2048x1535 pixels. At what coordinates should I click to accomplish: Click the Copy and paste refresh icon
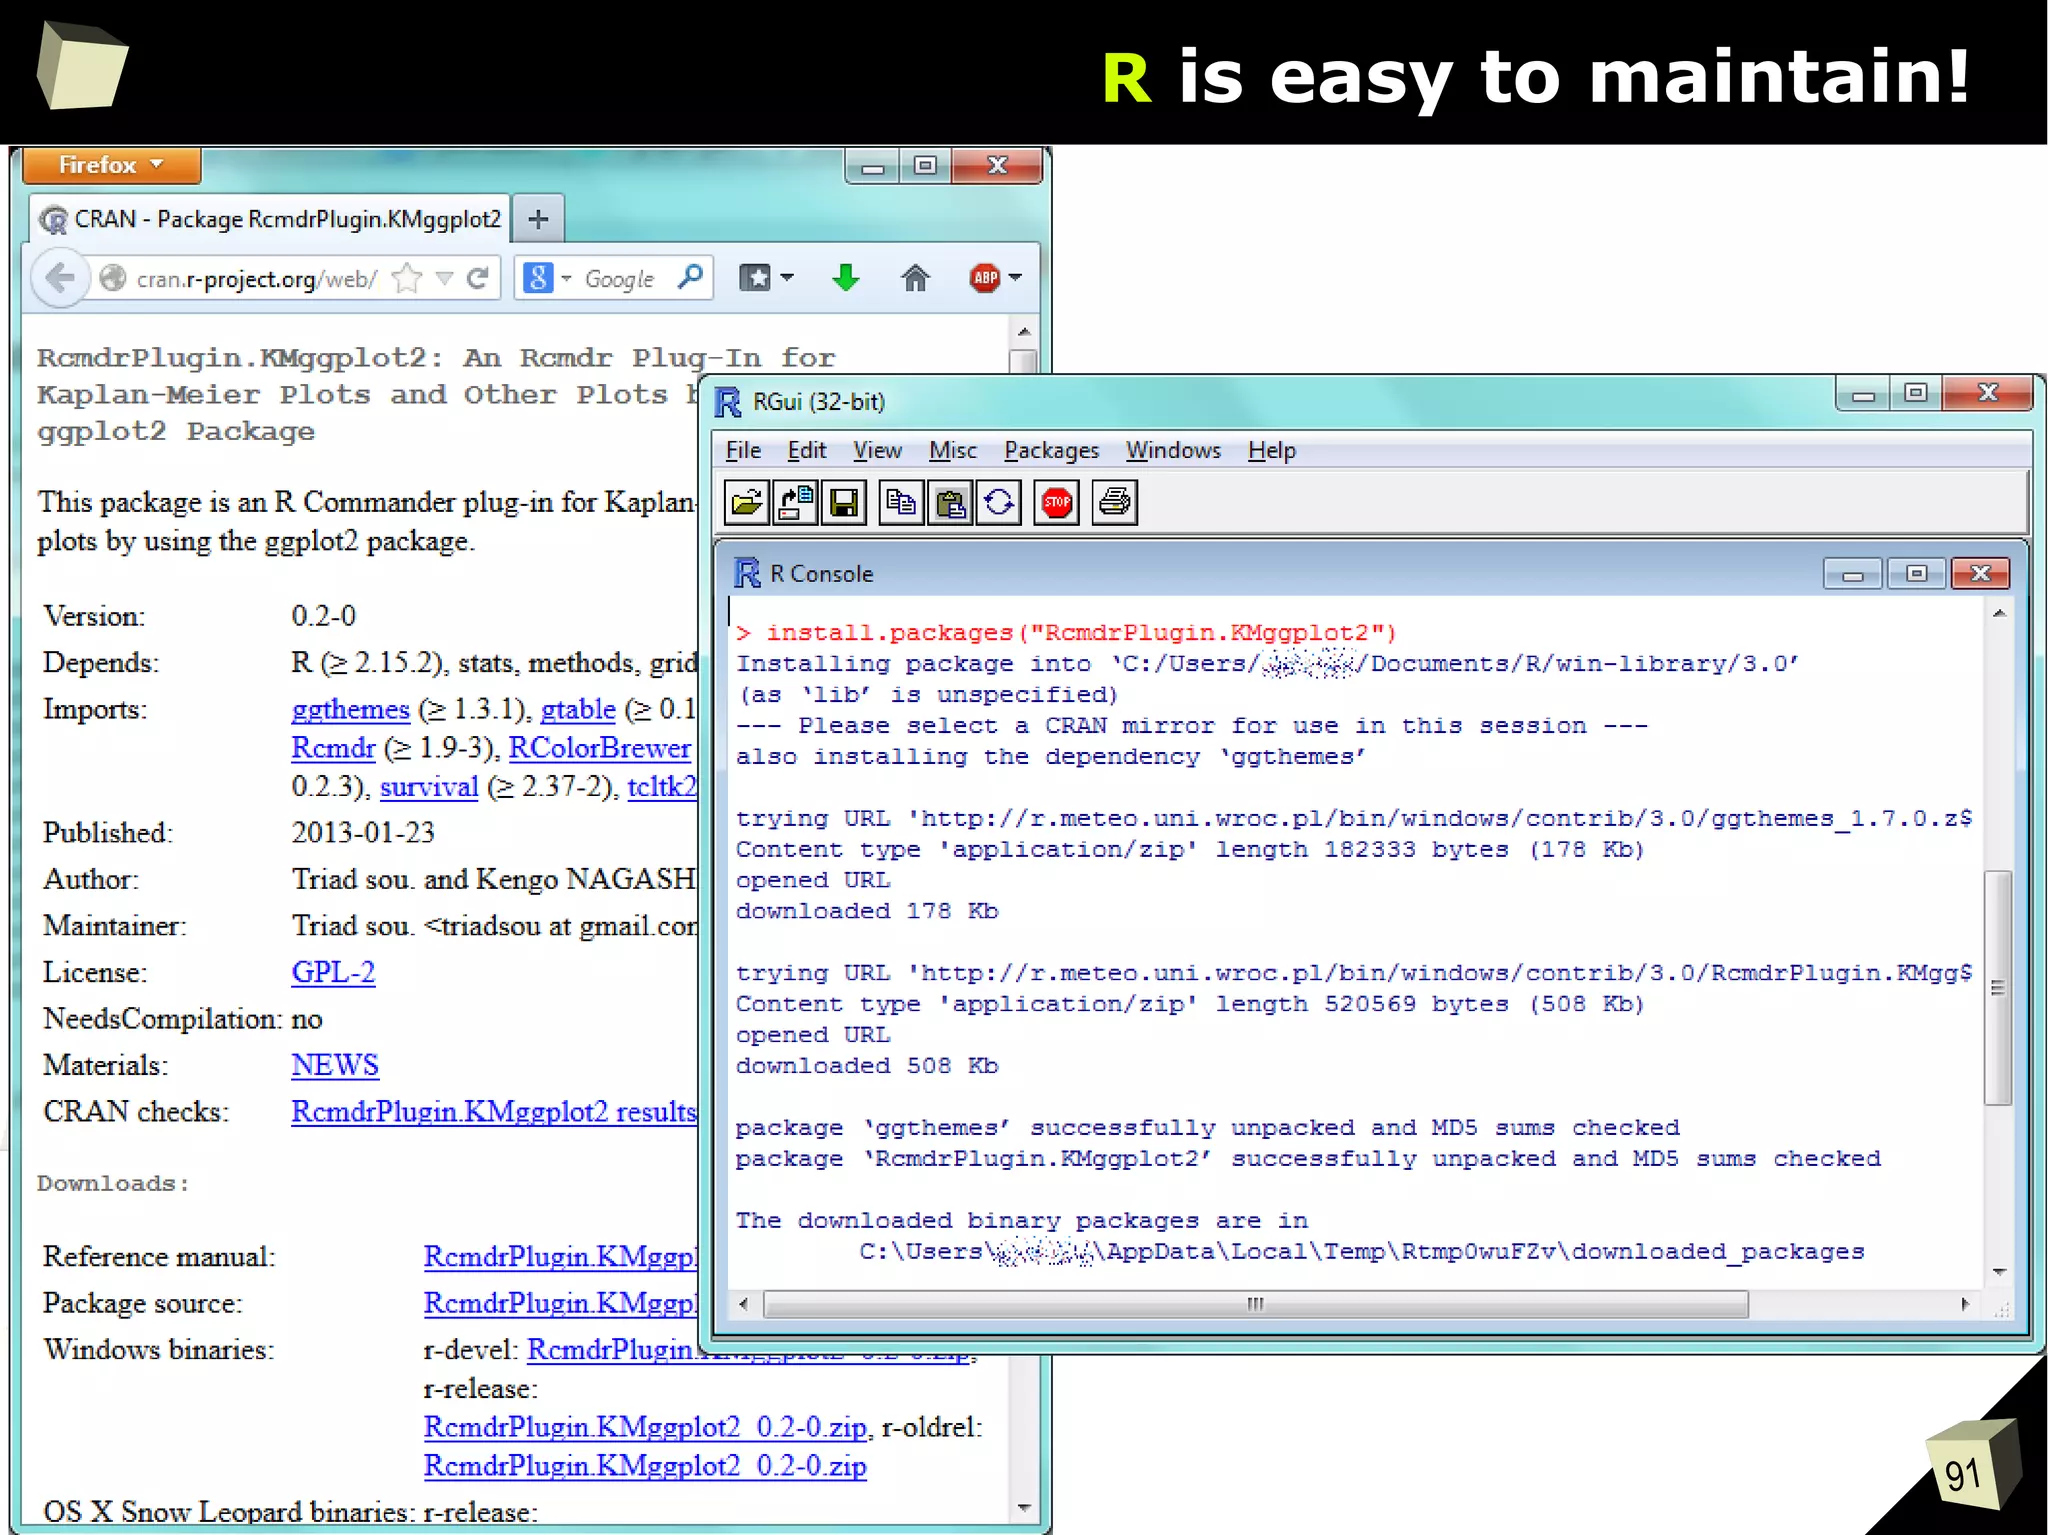click(x=999, y=502)
